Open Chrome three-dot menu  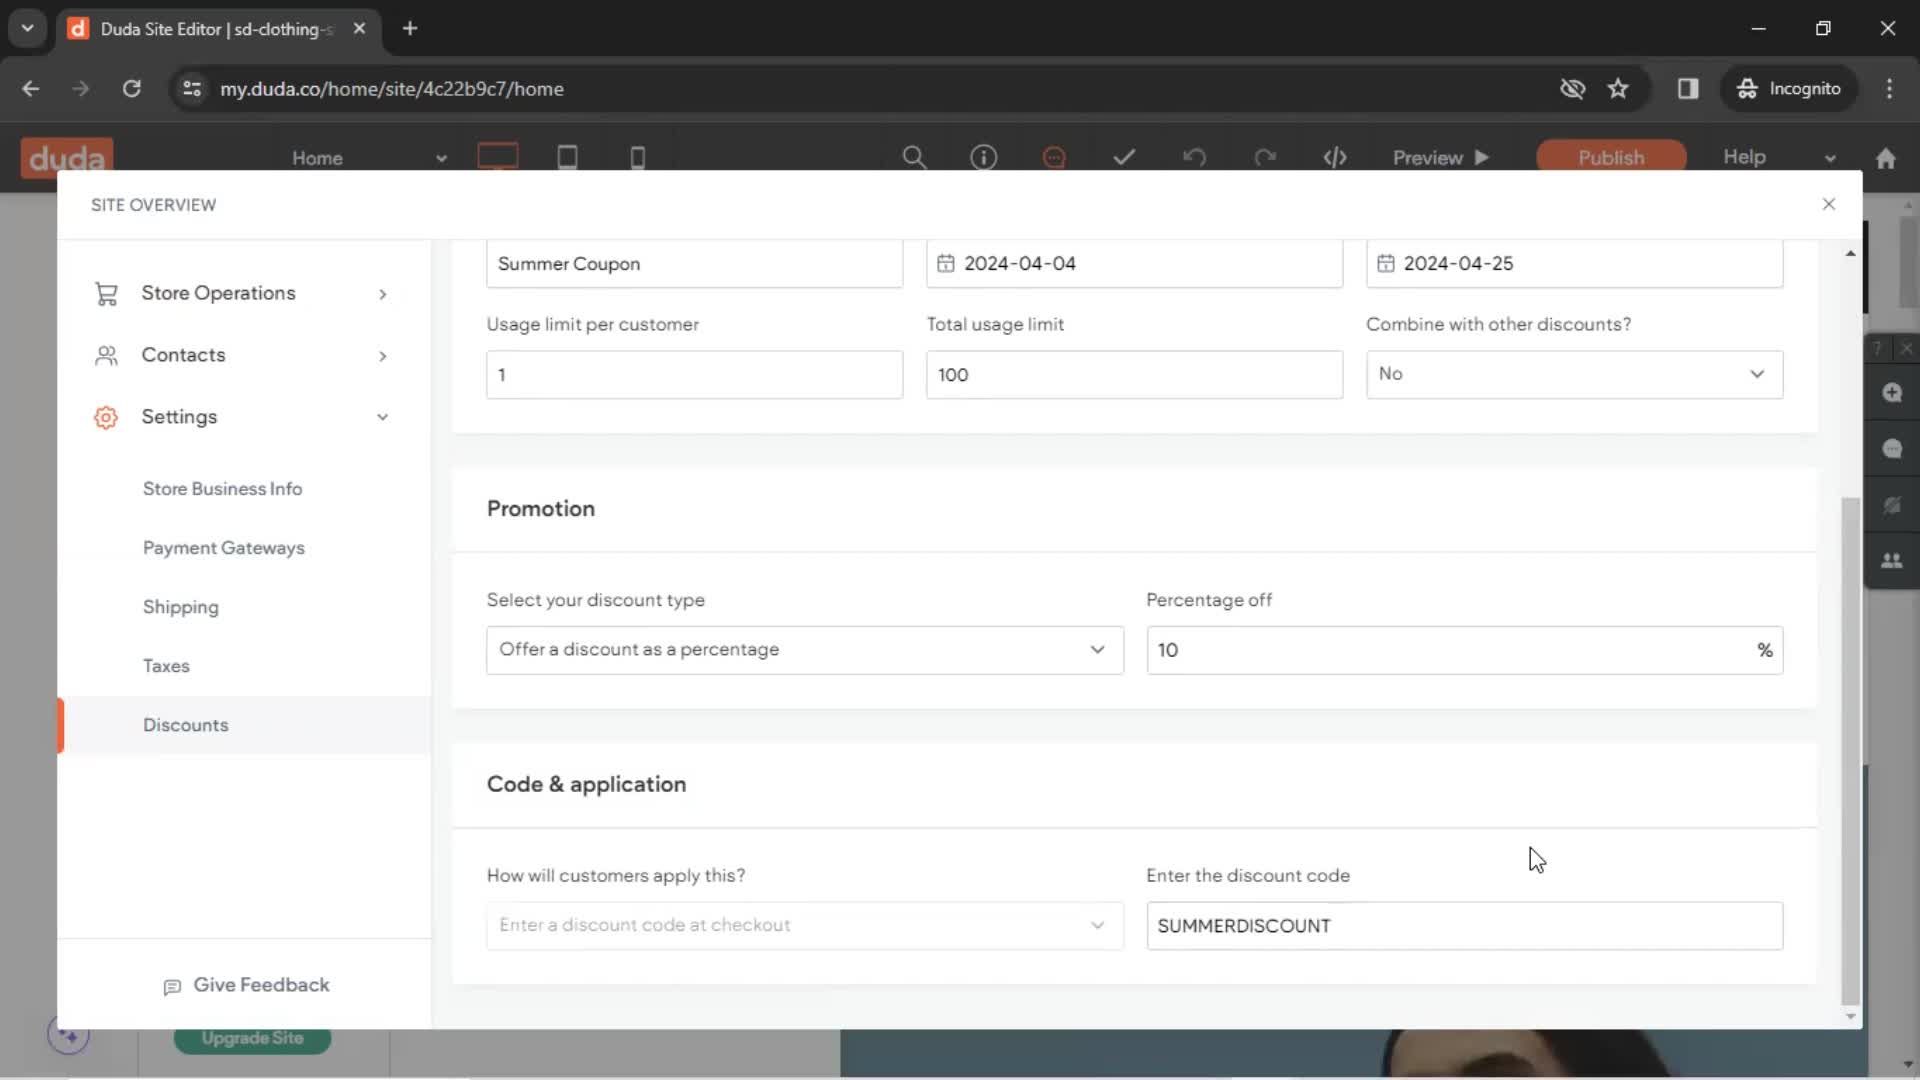click(1889, 89)
